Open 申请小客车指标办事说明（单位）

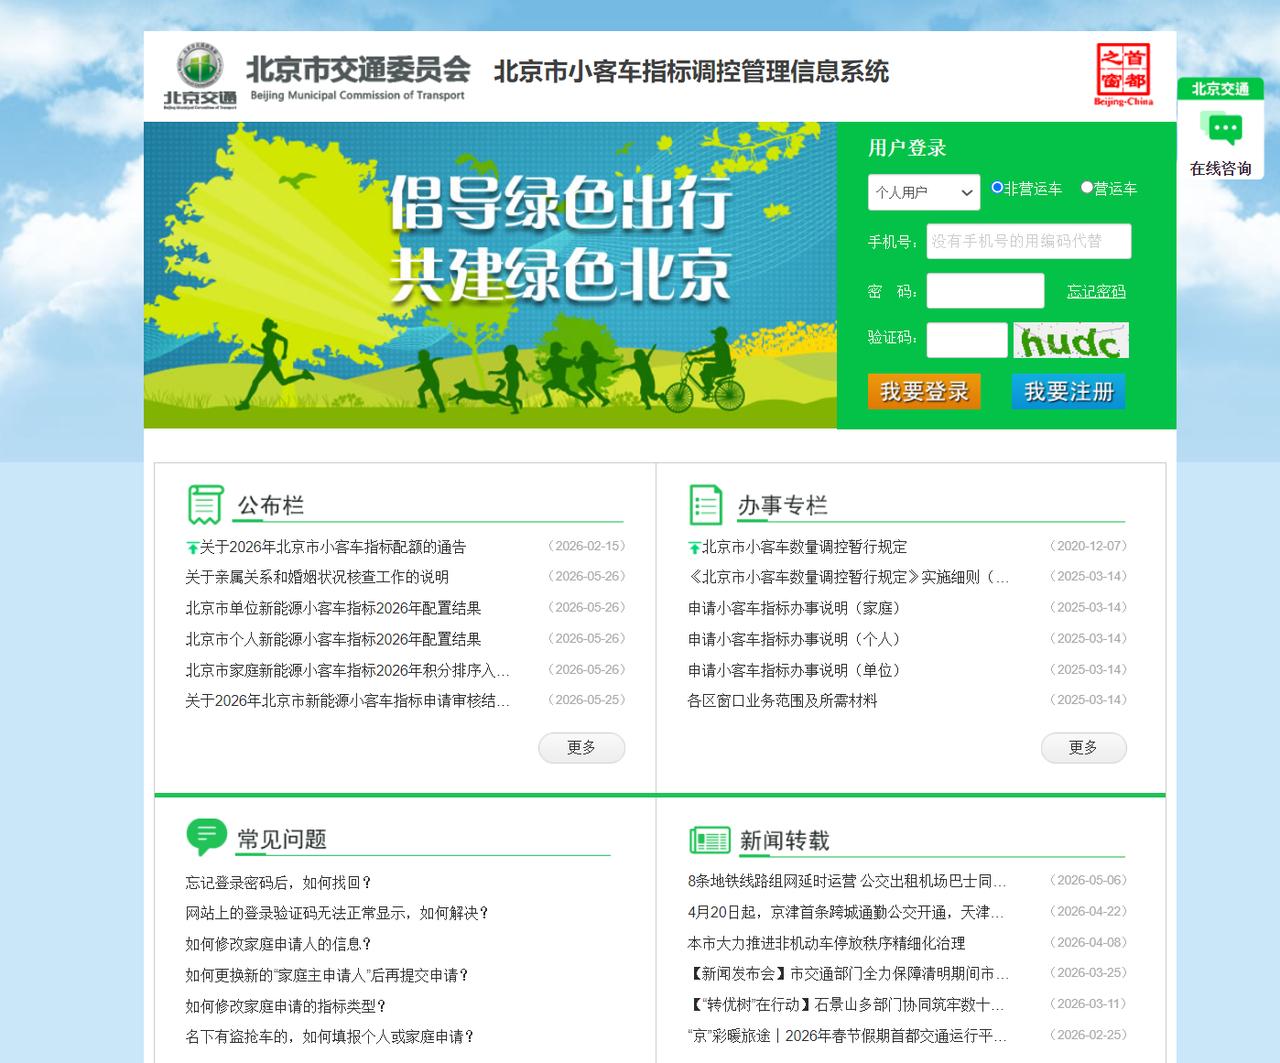pos(796,670)
